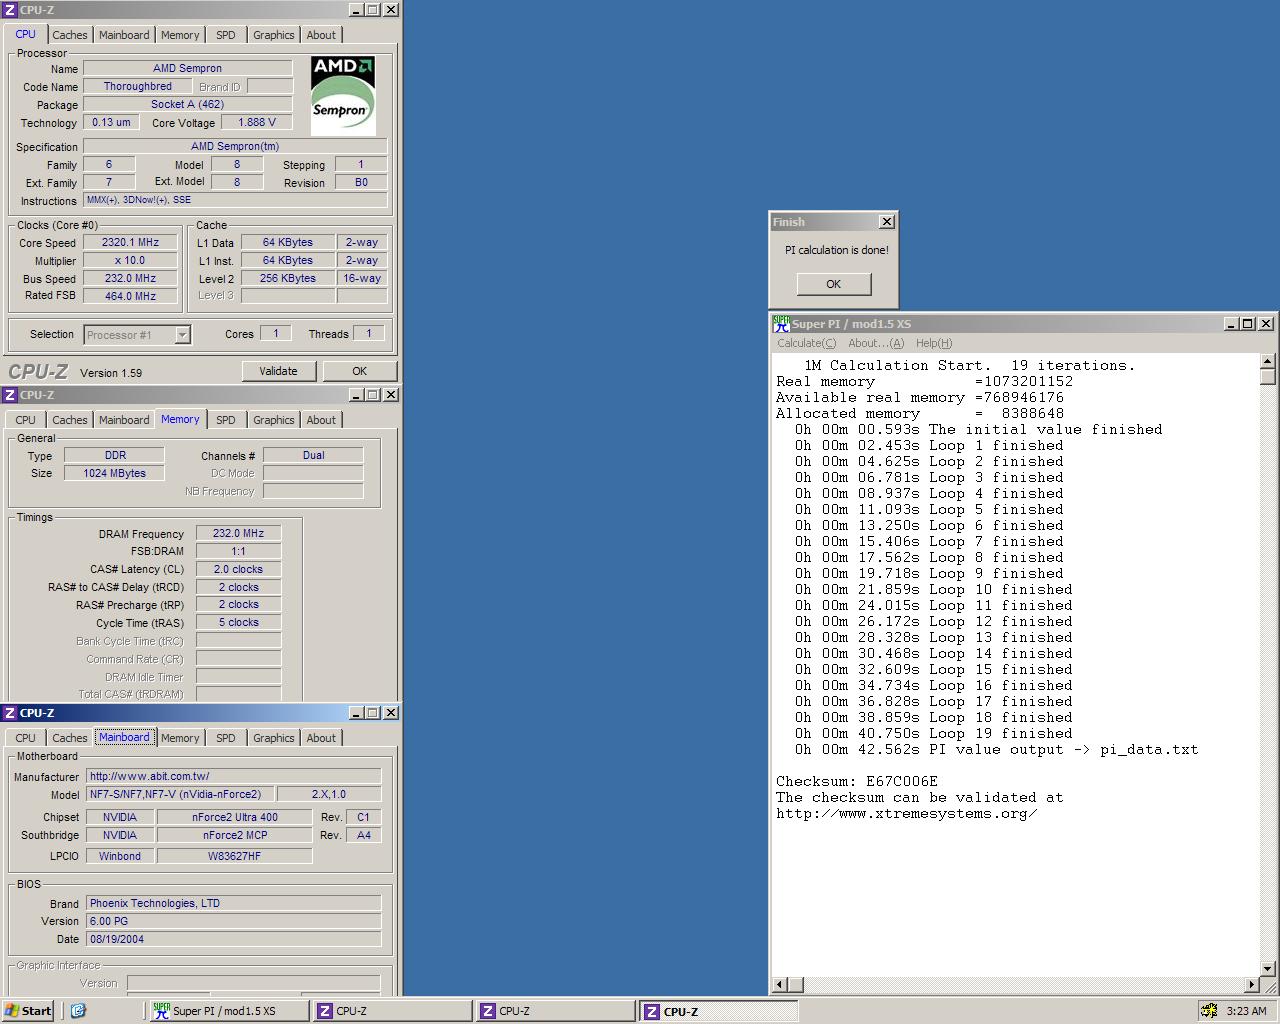
Task: Switch to Caches tab in top CPU-Z window
Action: tap(69, 35)
